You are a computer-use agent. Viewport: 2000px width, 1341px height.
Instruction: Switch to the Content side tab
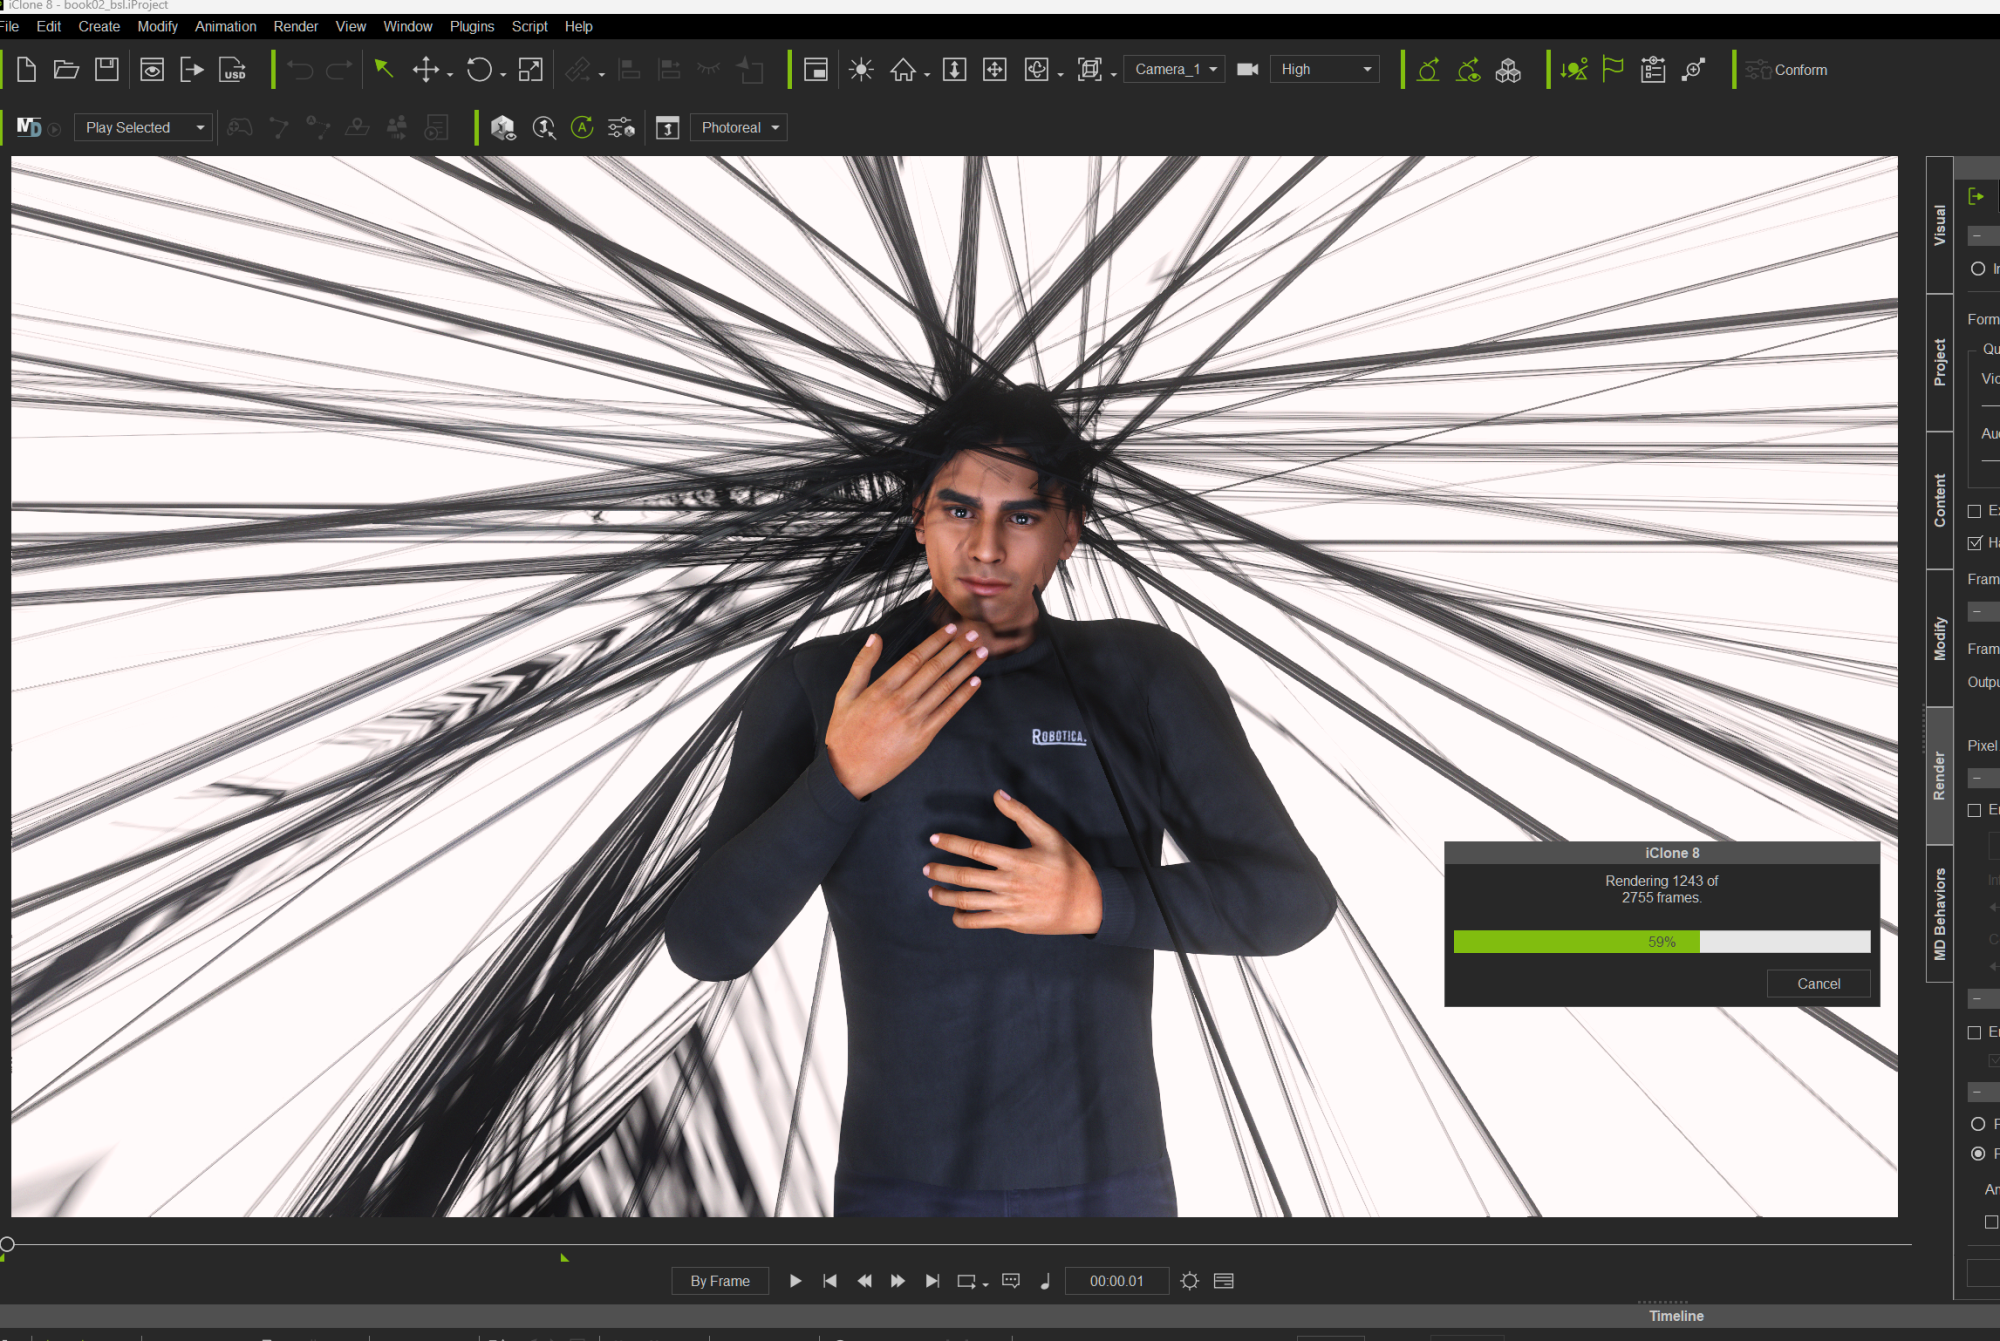click(x=1940, y=500)
